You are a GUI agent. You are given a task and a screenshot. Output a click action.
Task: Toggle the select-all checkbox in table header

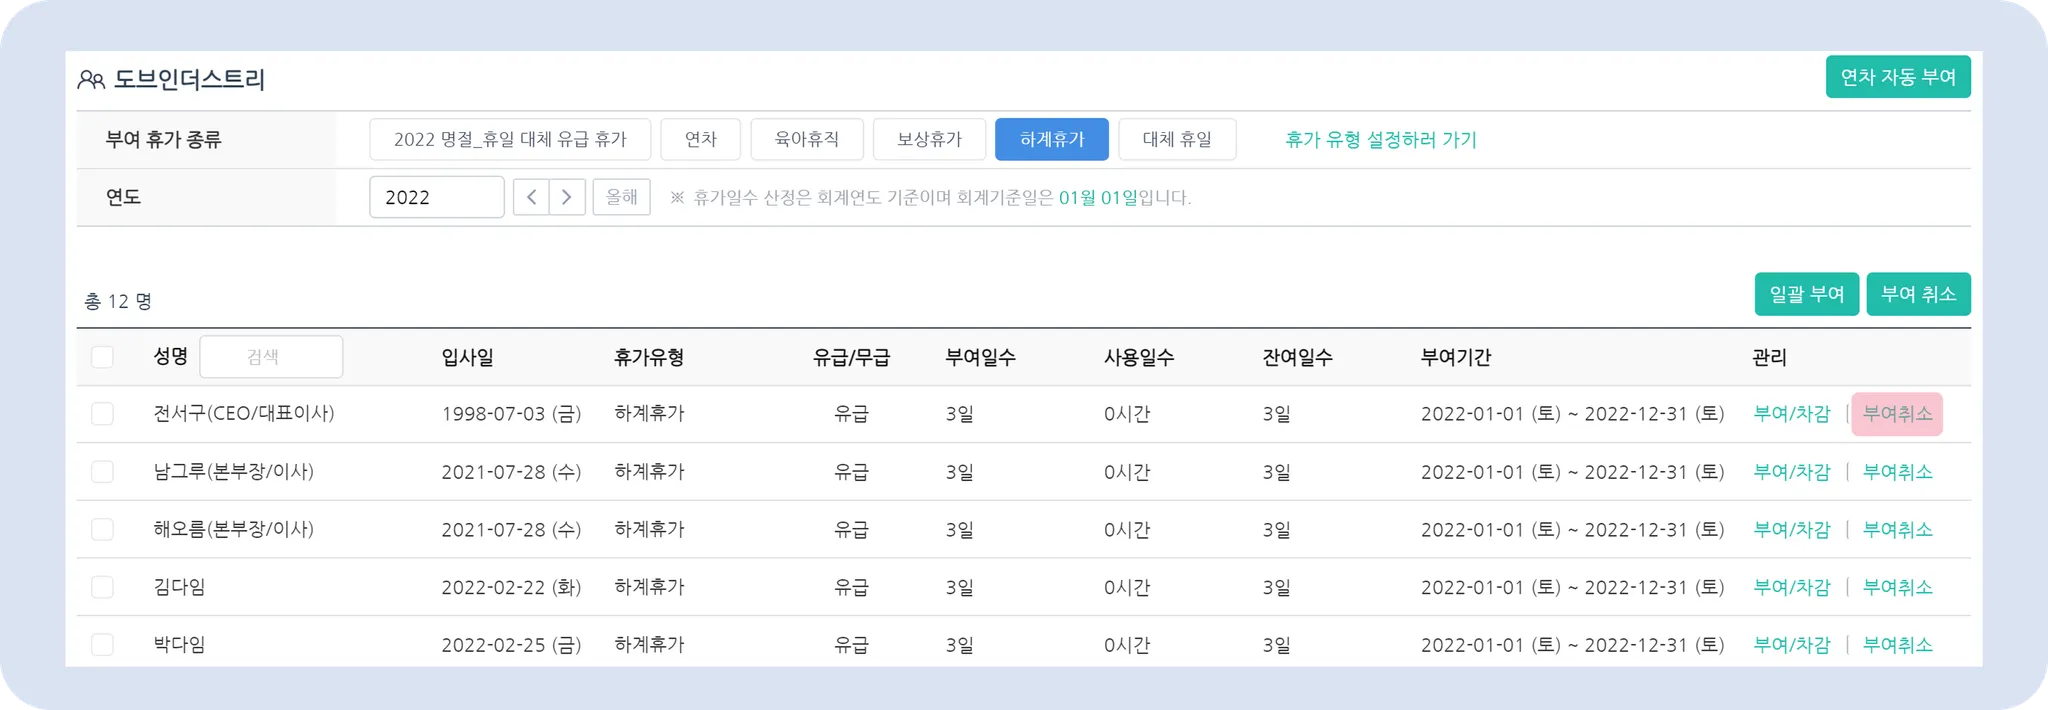[x=102, y=357]
